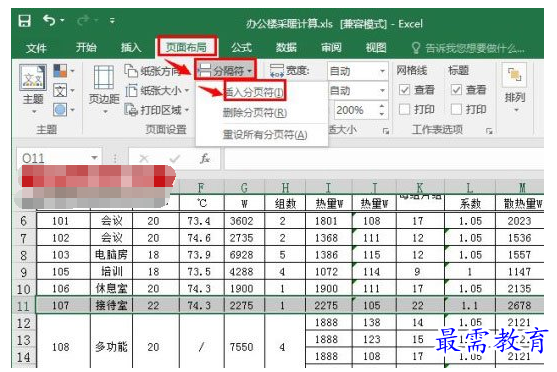Image resolution: width=557 pixels, height=372 pixels.
Task: Click the 200% scale input field
Action: pos(355,110)
